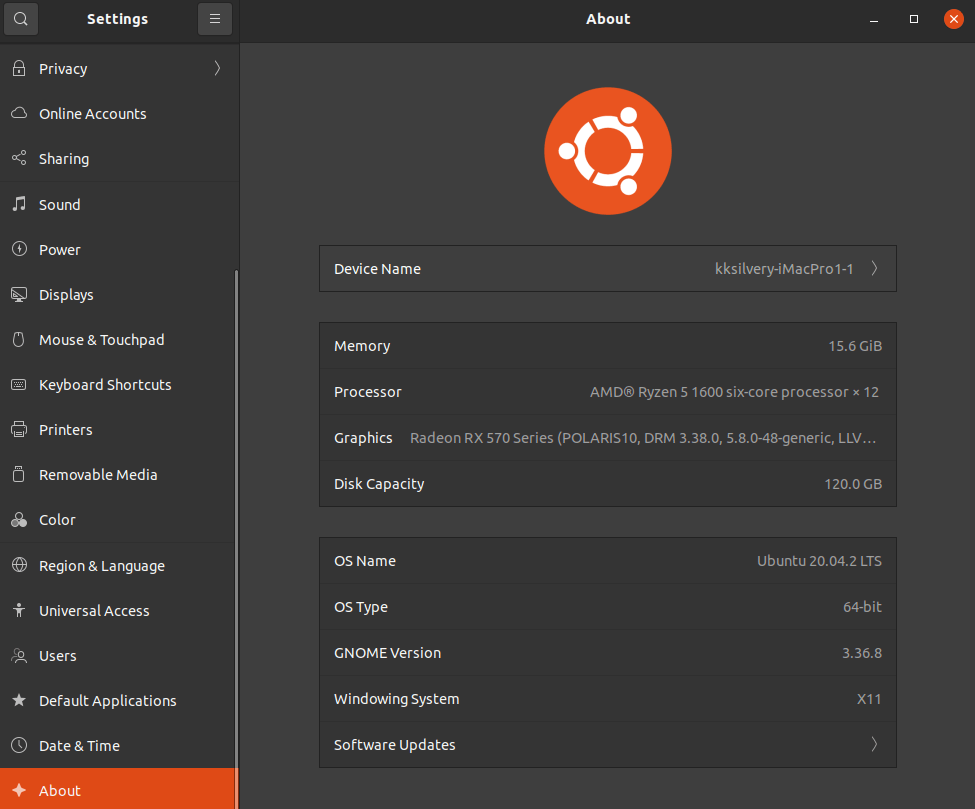975x809 pixels.
Task: Click device name value kksilvery-iMacPro1-1
Action: (783, 269)
